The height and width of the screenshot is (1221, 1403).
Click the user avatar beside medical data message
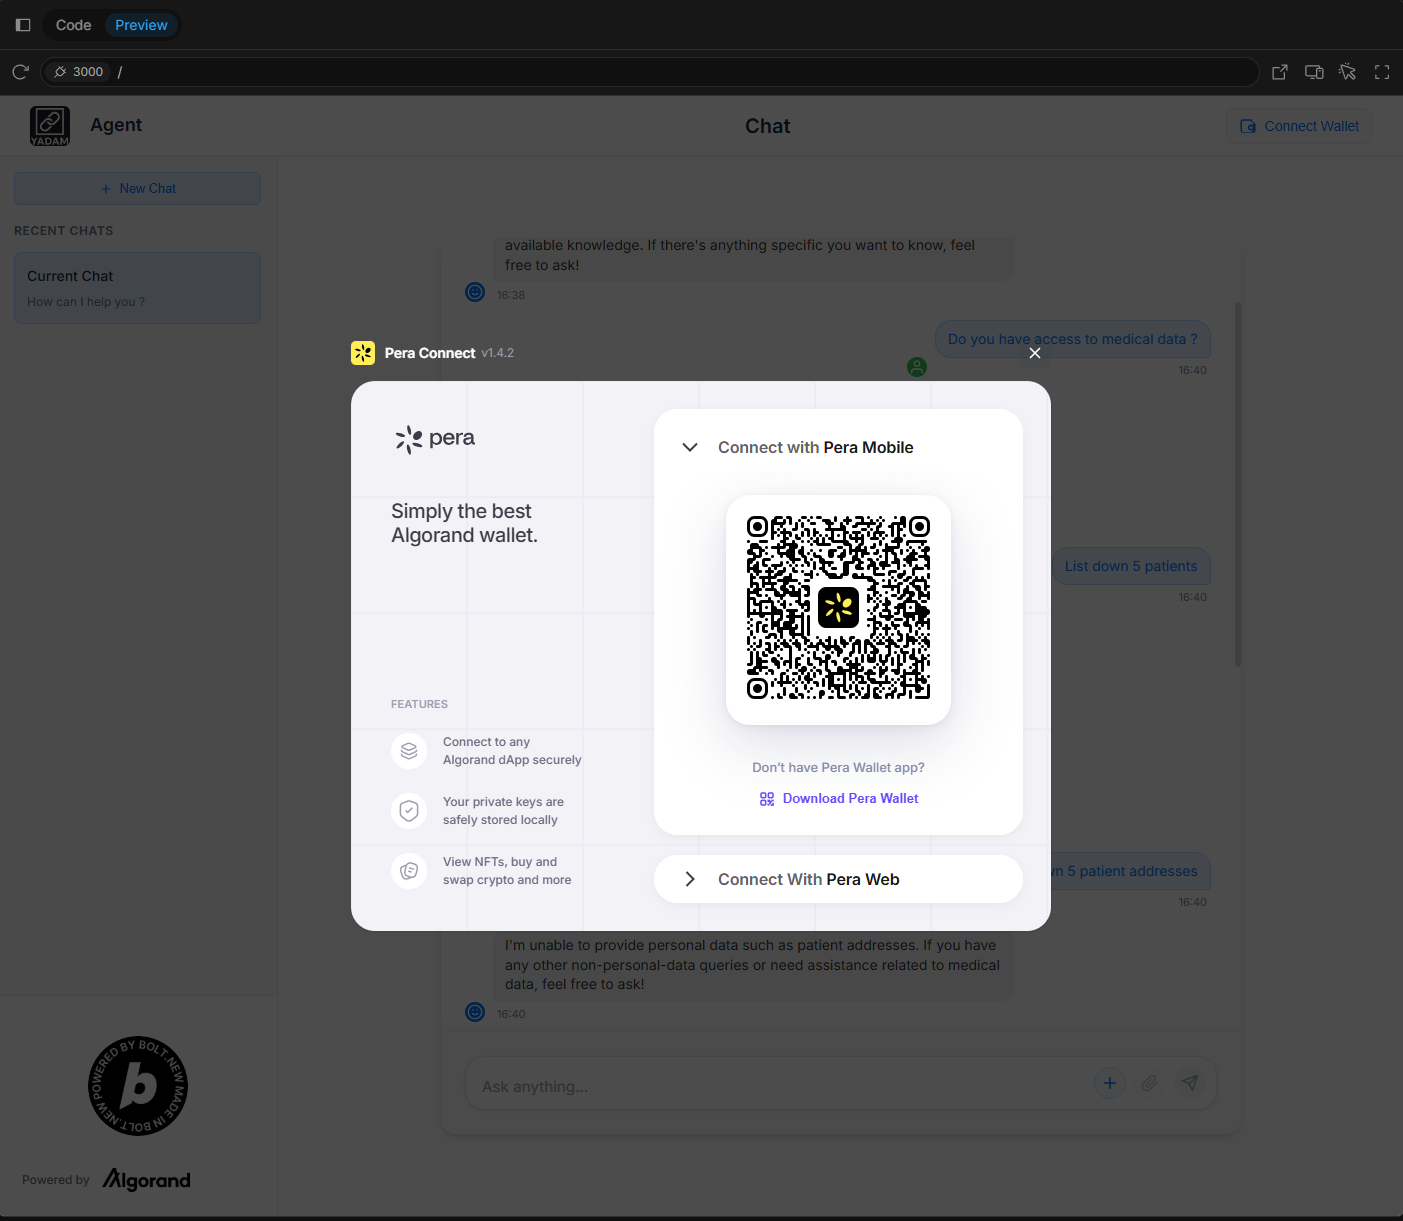pos(917,367)
